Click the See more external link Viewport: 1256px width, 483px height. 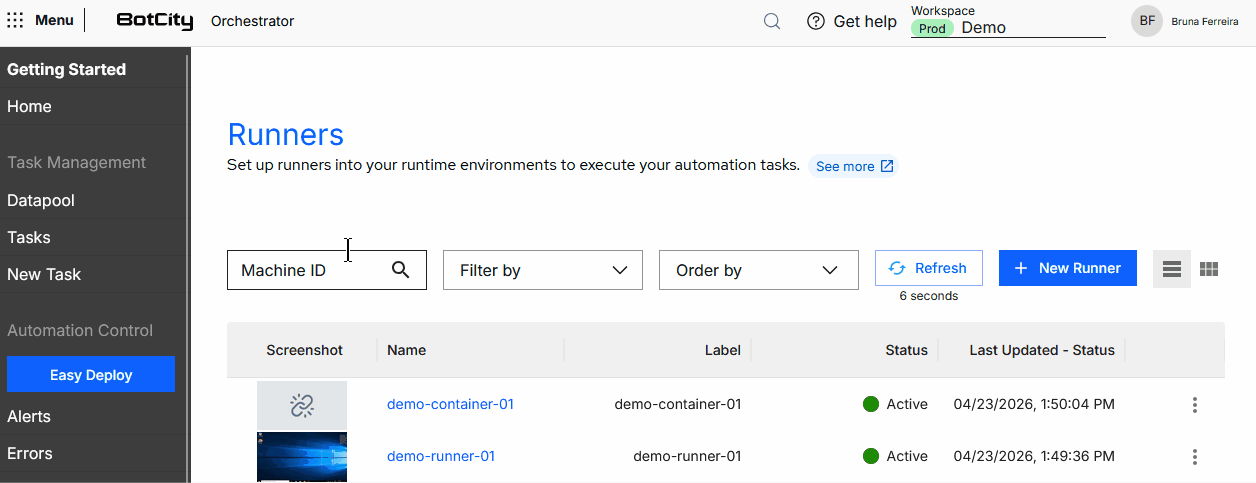tap(854, 167)
